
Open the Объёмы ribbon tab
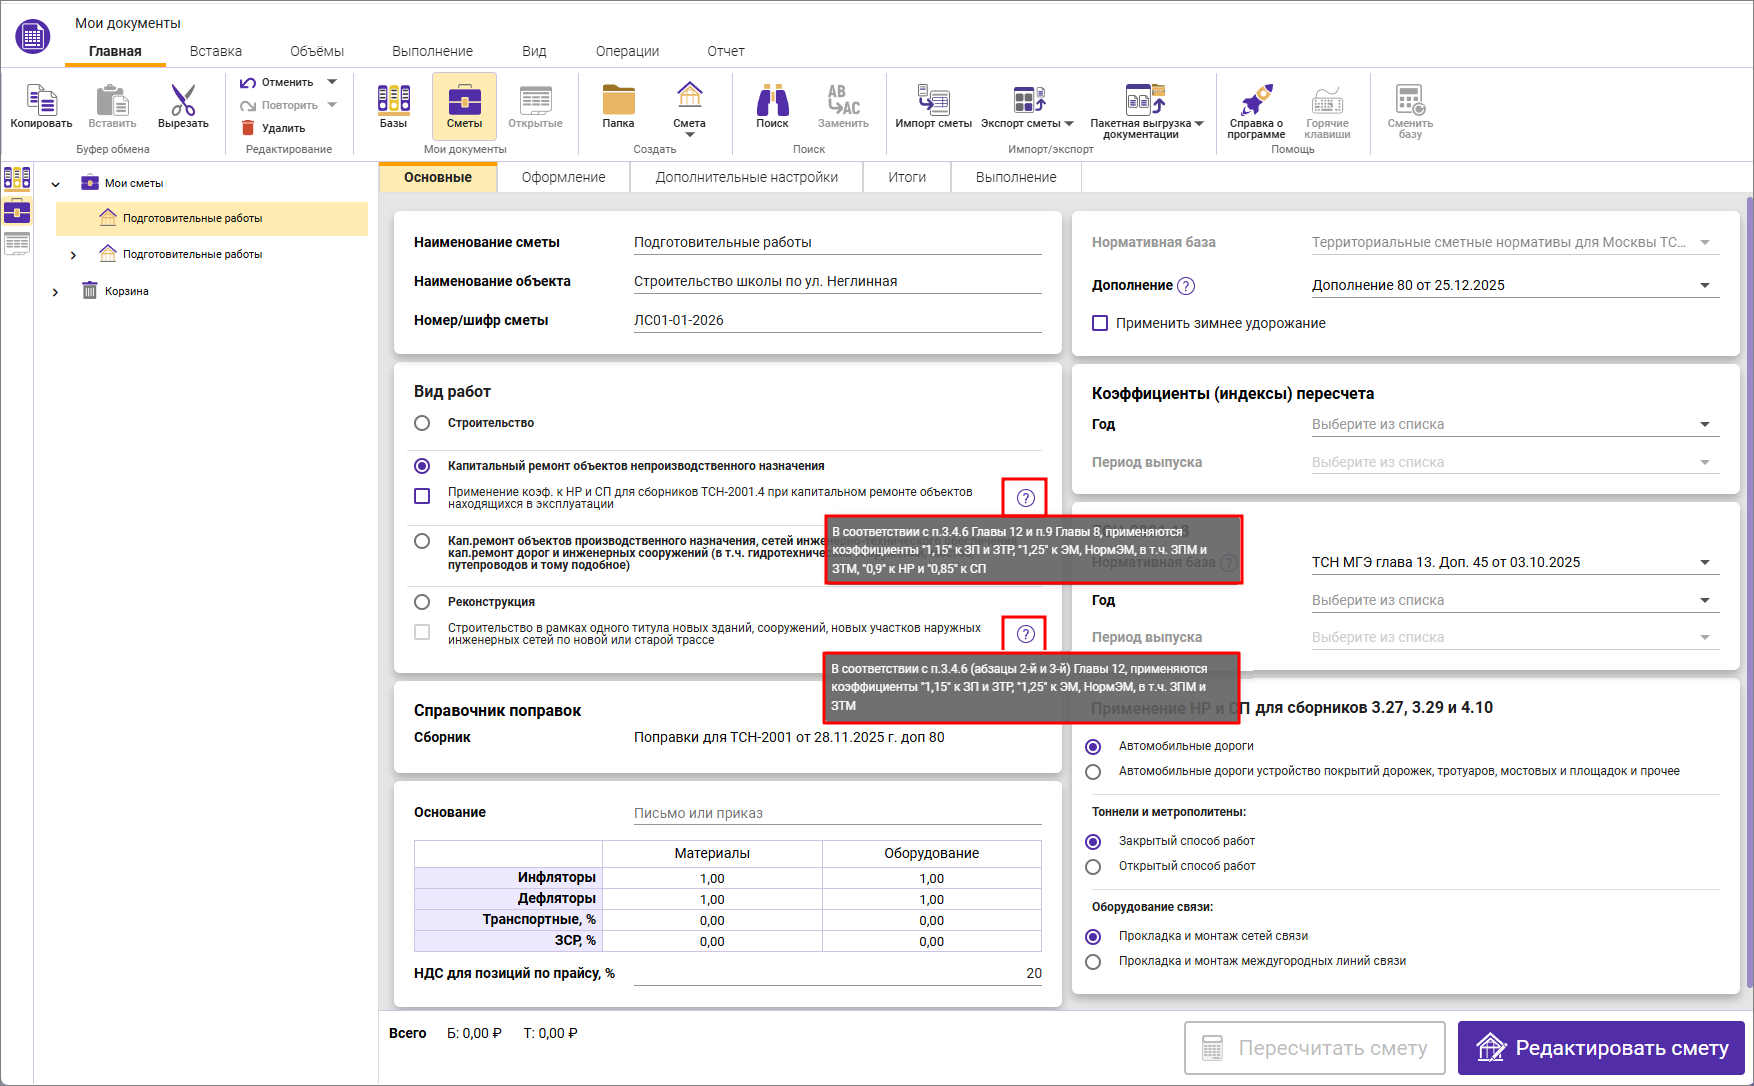coord(316,51)
